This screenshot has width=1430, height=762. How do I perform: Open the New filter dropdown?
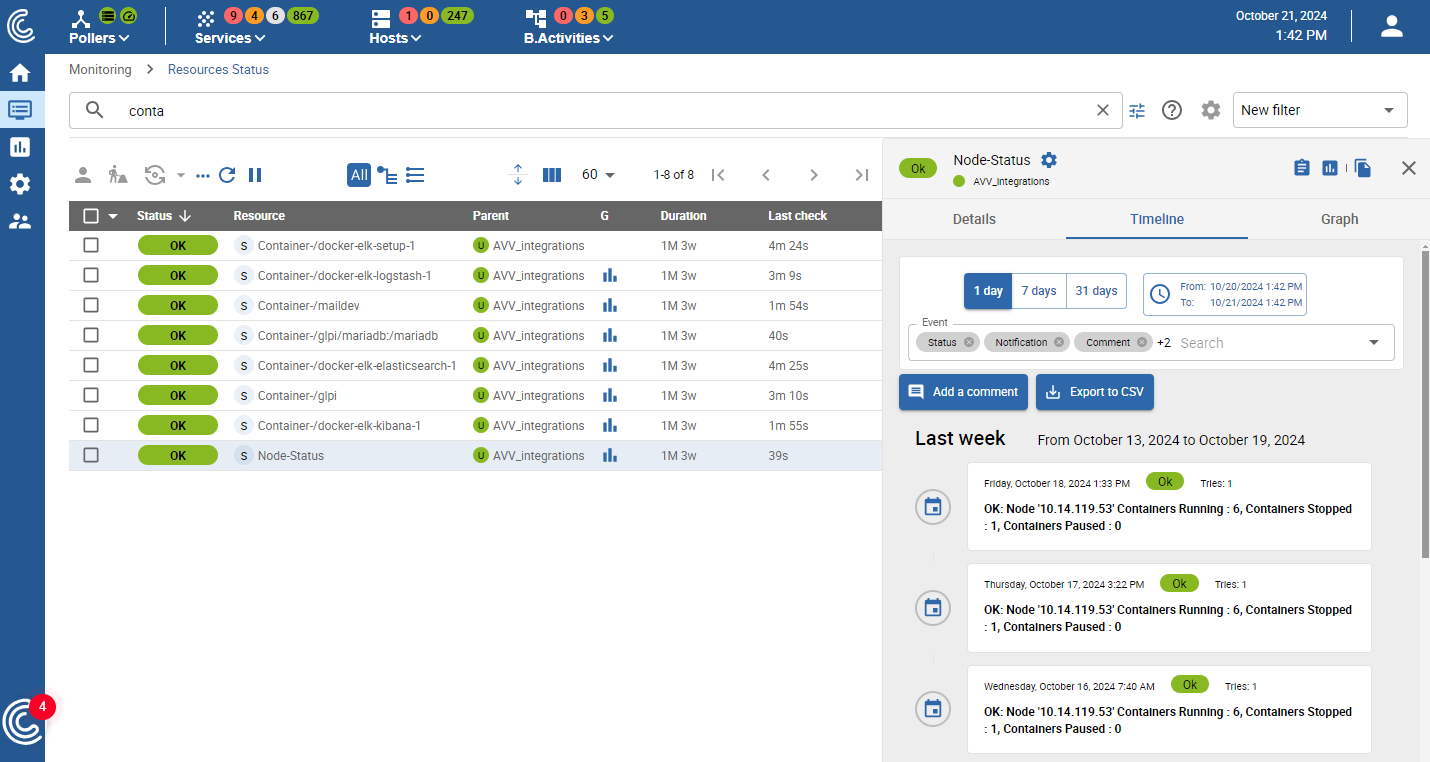point(1319,110)
